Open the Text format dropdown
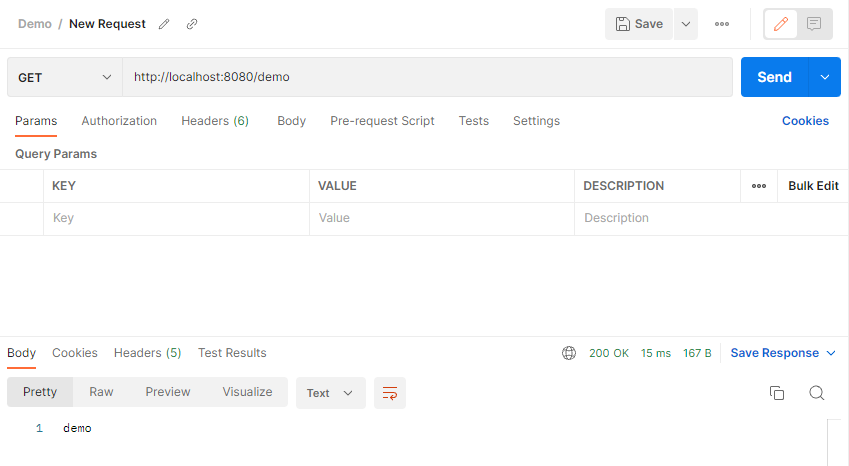 pyautogui.click(x=330, y=393)
